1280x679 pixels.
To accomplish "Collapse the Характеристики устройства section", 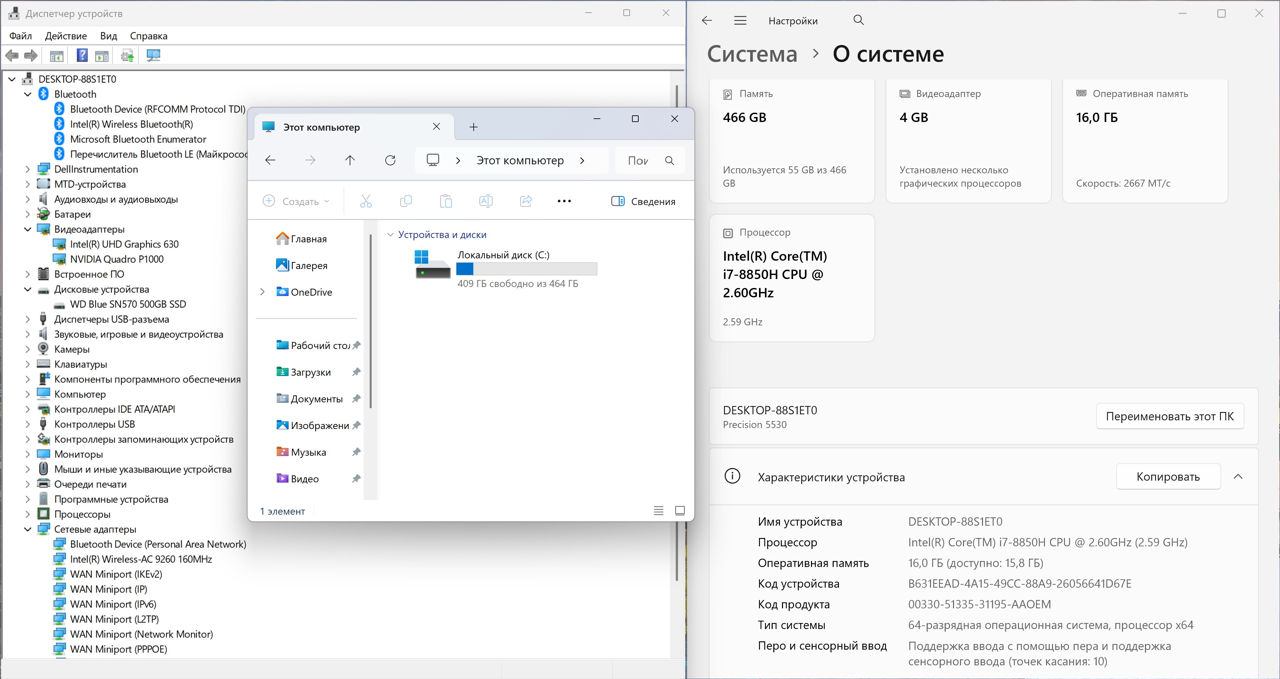I will [x=1238, y=477].
